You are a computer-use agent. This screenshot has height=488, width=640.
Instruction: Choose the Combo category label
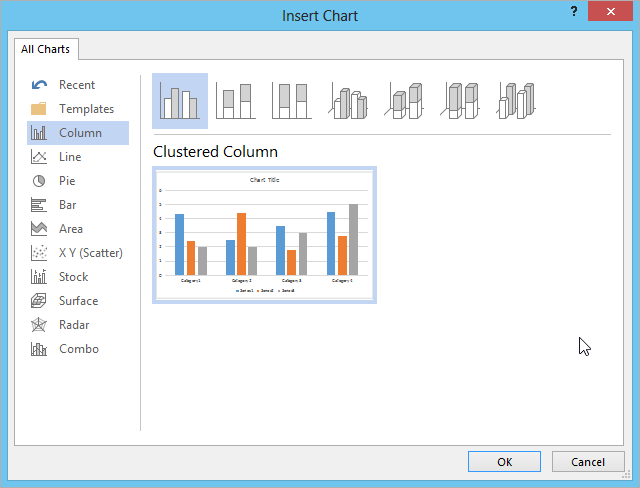[x=79, y=349]
